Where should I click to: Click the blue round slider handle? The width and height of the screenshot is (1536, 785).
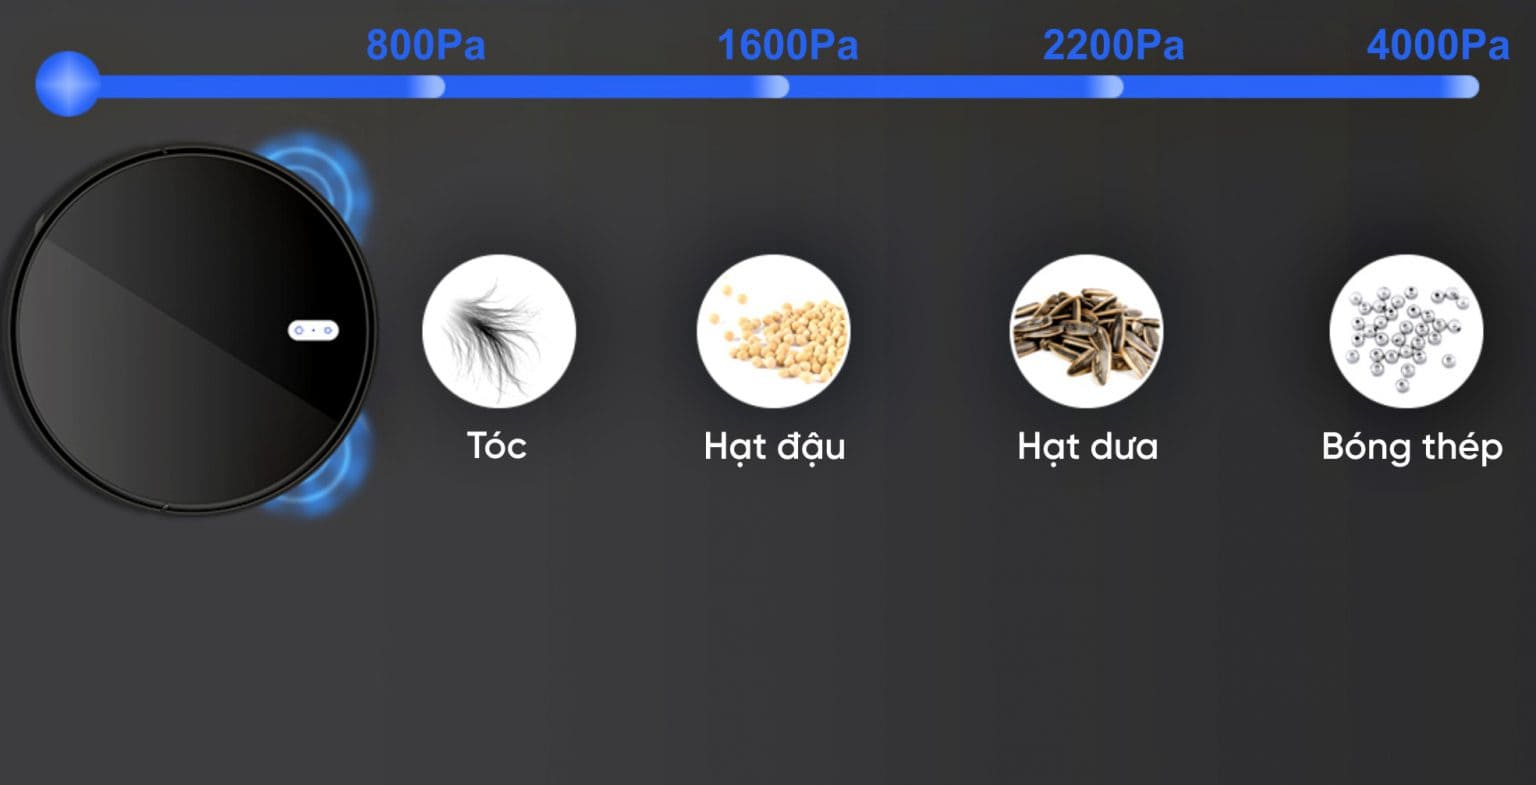pos(68,84)
